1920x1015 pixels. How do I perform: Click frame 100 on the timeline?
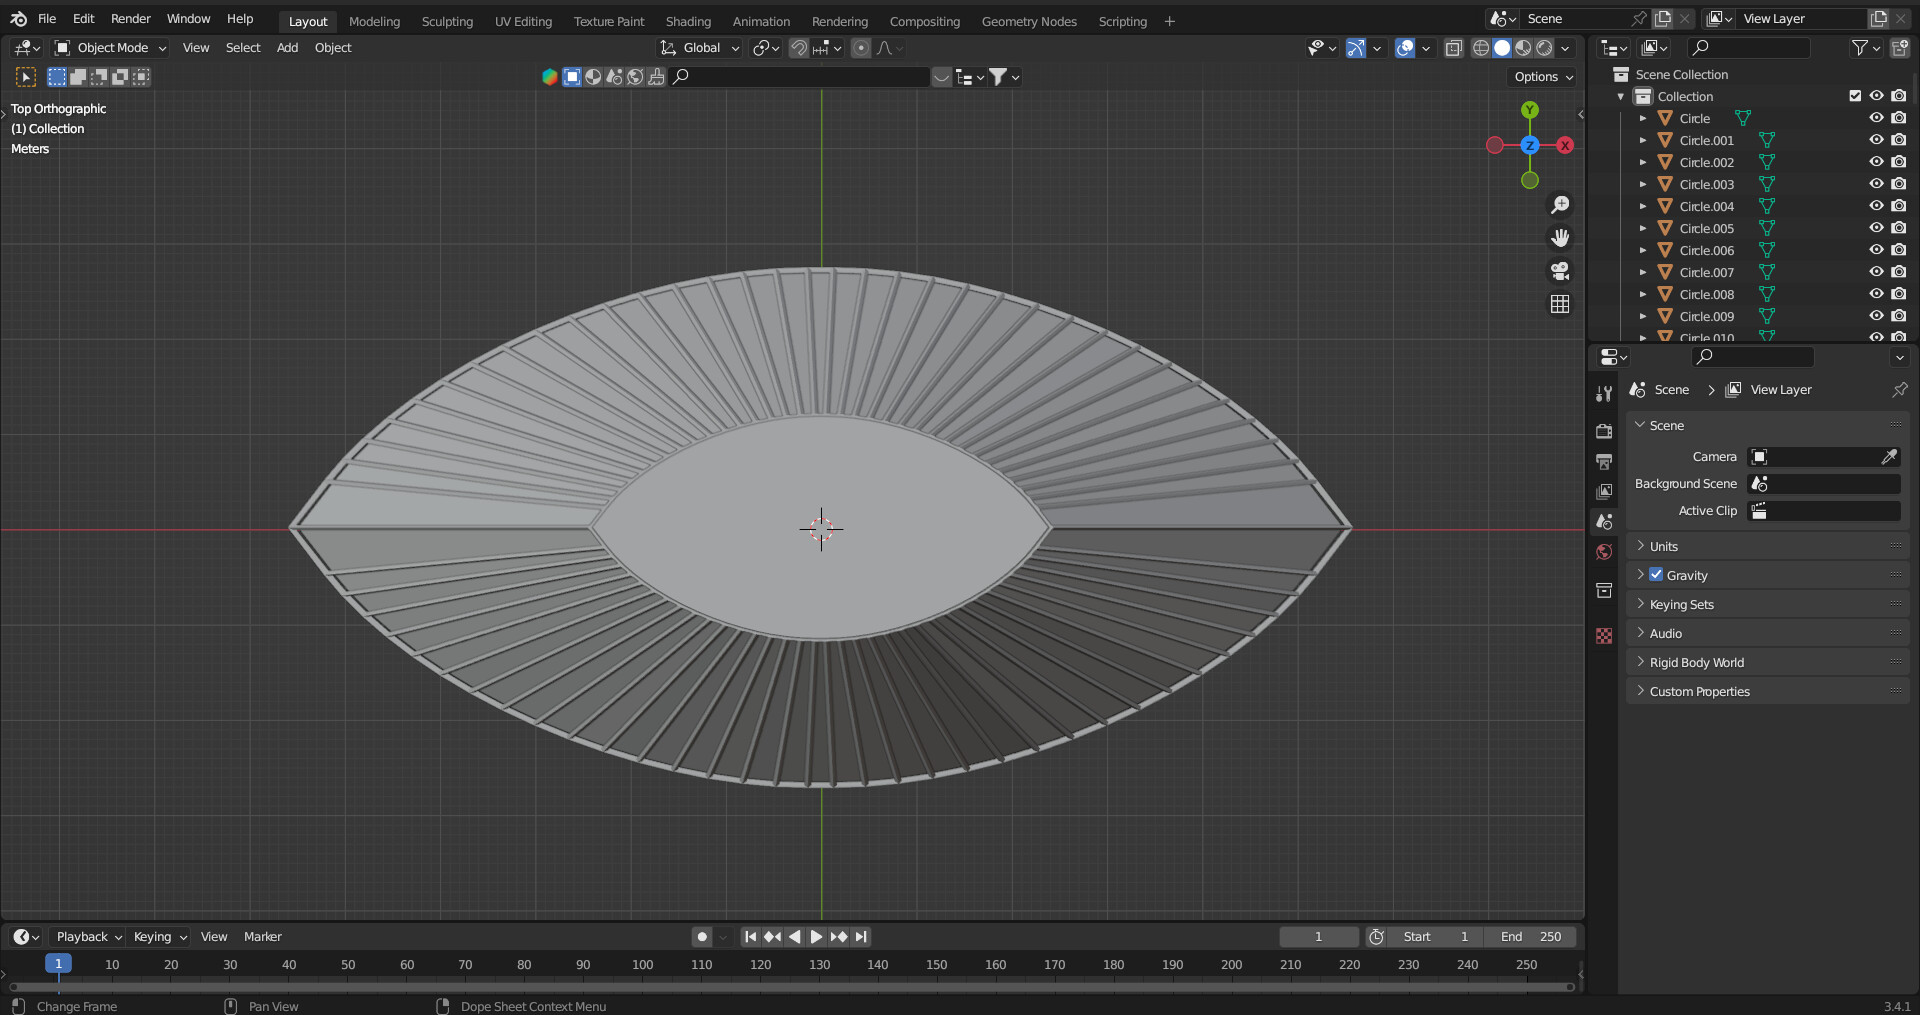tap(642, 965)
